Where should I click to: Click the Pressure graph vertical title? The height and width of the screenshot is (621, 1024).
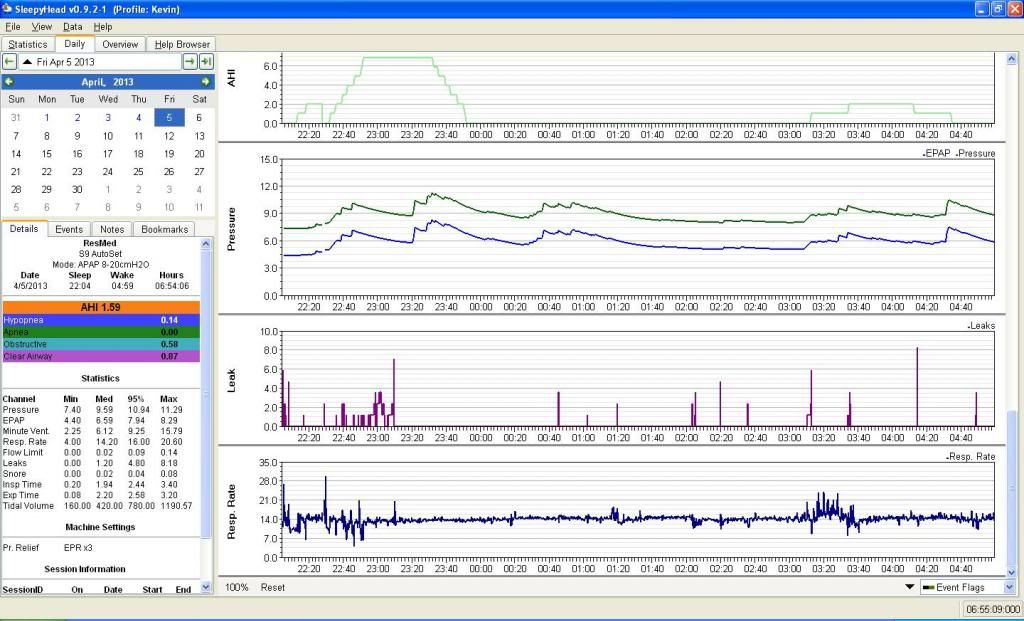pos(231,229)
